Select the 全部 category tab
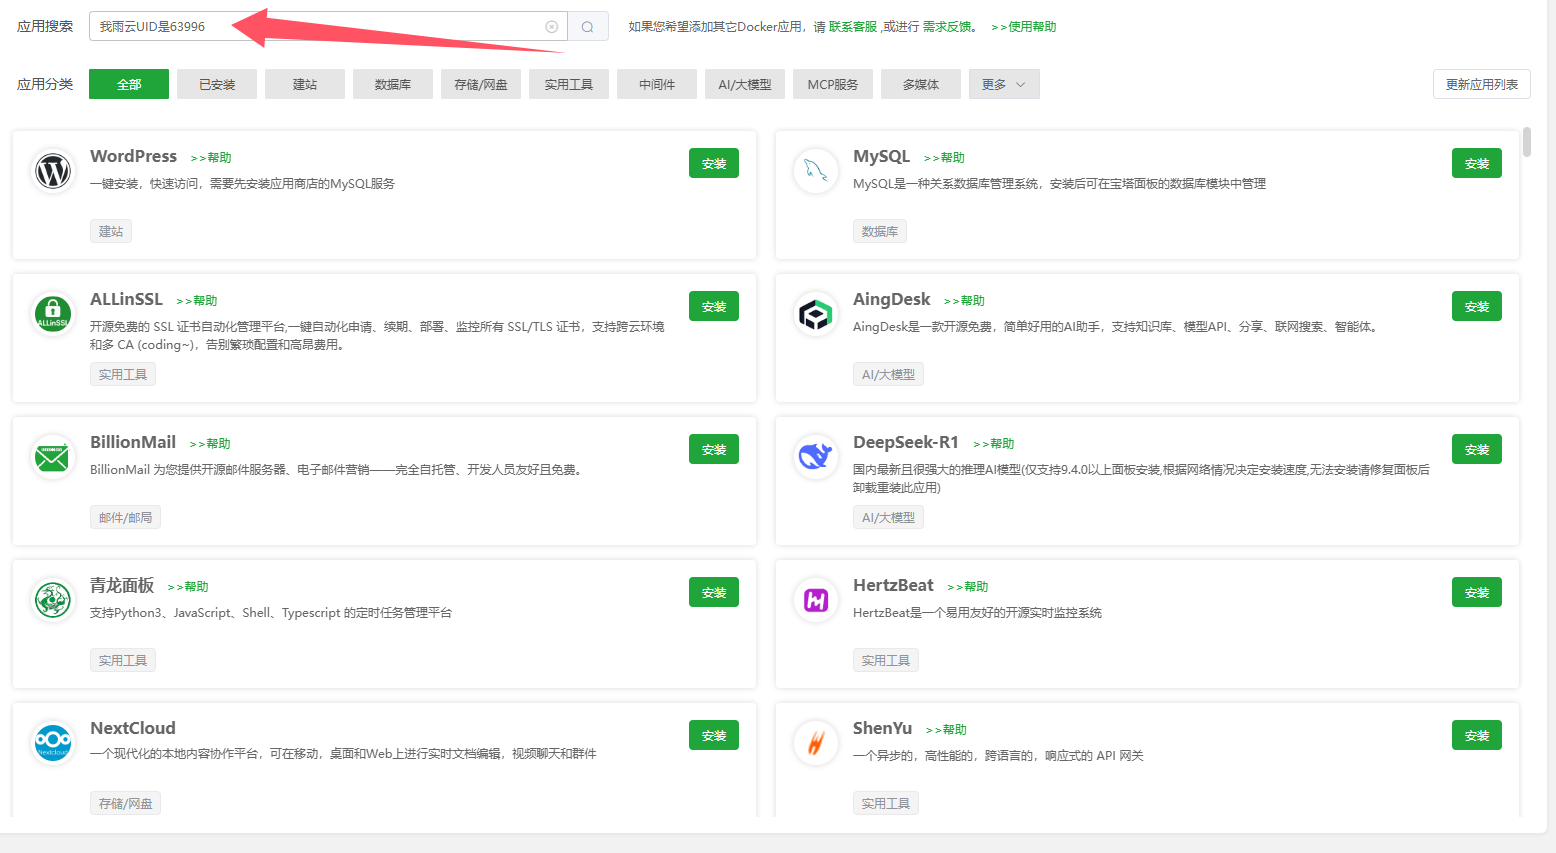 129,84
